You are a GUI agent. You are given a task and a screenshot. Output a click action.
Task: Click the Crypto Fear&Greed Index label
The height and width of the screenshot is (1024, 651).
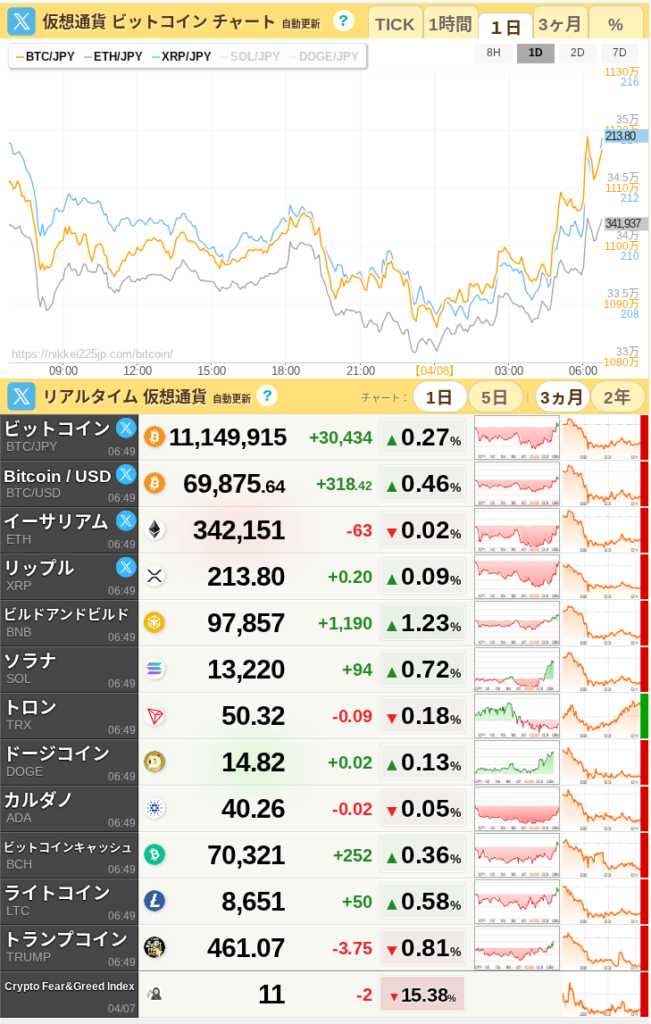68,986
